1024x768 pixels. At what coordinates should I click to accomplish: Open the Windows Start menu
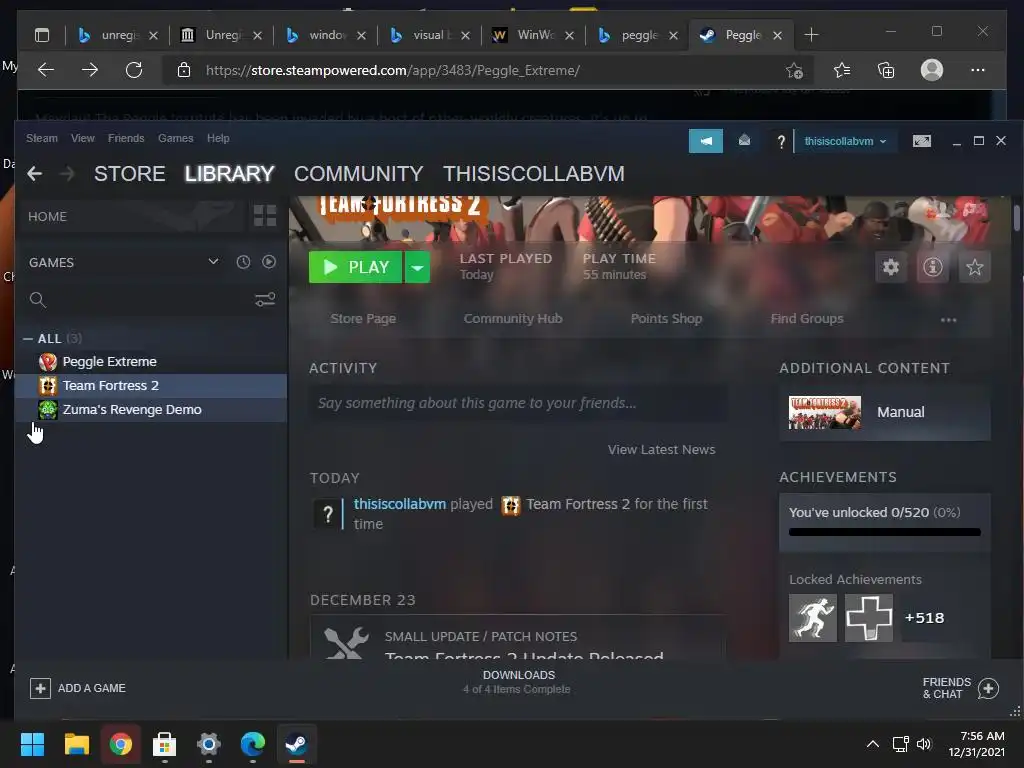(x=32, y=744)
